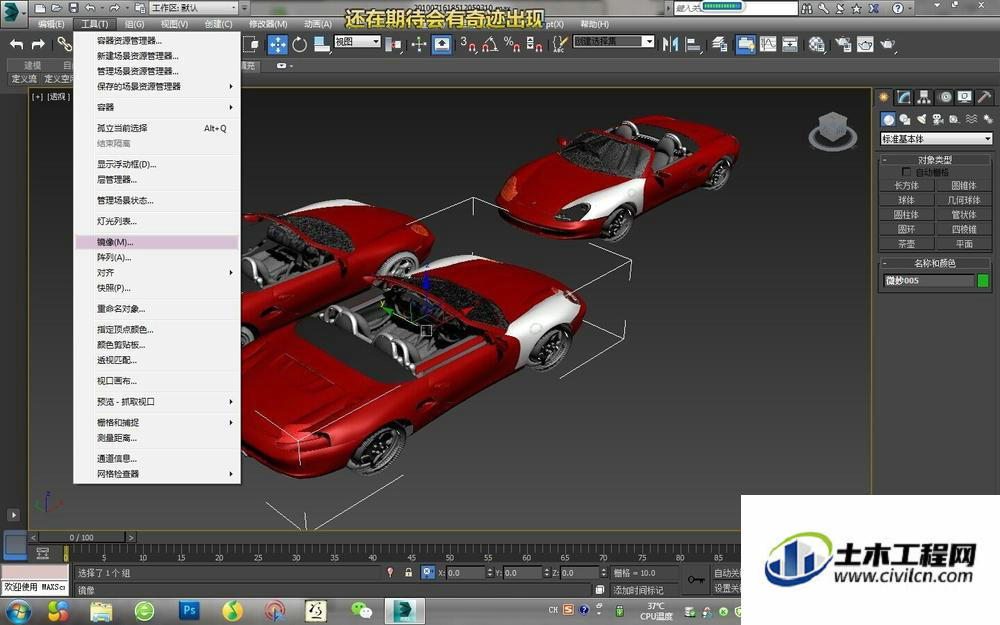
Task: Select the Move tool in main toolbar
Action: click(x=277, y=44)
